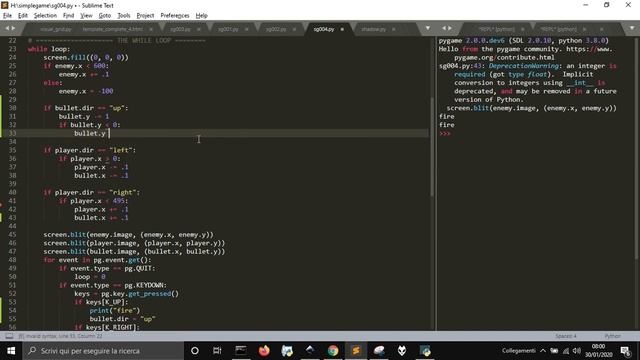Open Cortana circle icon in taskbar
The image size is (640, 360).
(x=195, y=351)
